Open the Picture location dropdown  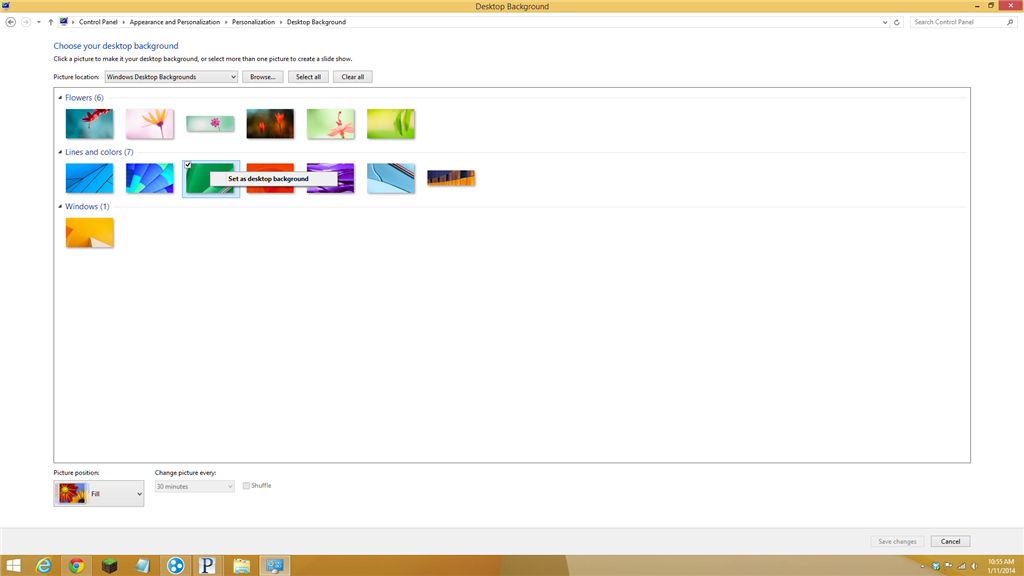pos(170,76)
